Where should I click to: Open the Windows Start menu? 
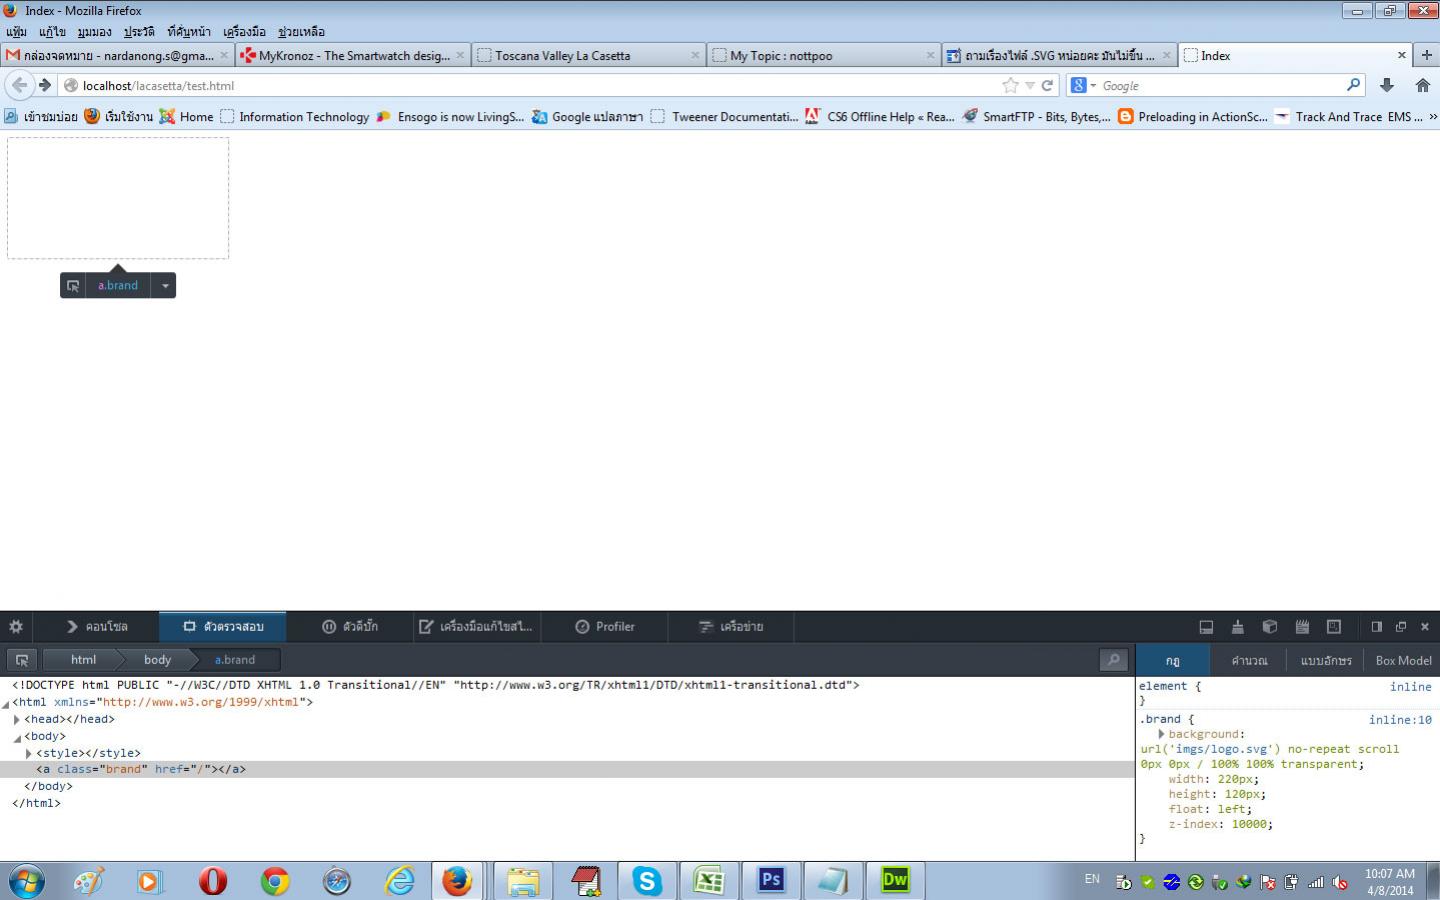tap(26, 880)
